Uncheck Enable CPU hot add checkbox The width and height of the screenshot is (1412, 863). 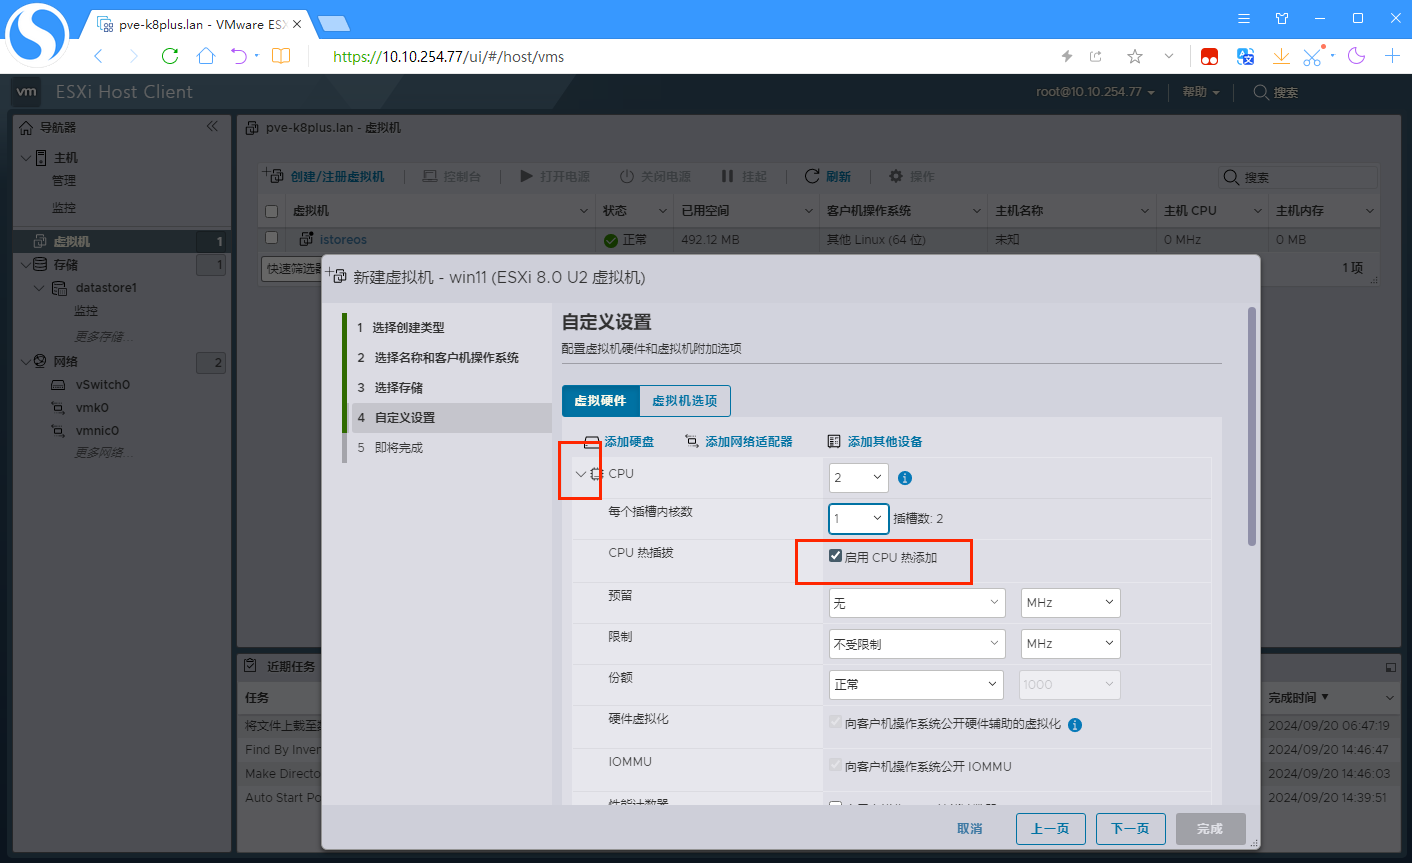(x=836, y=556)
